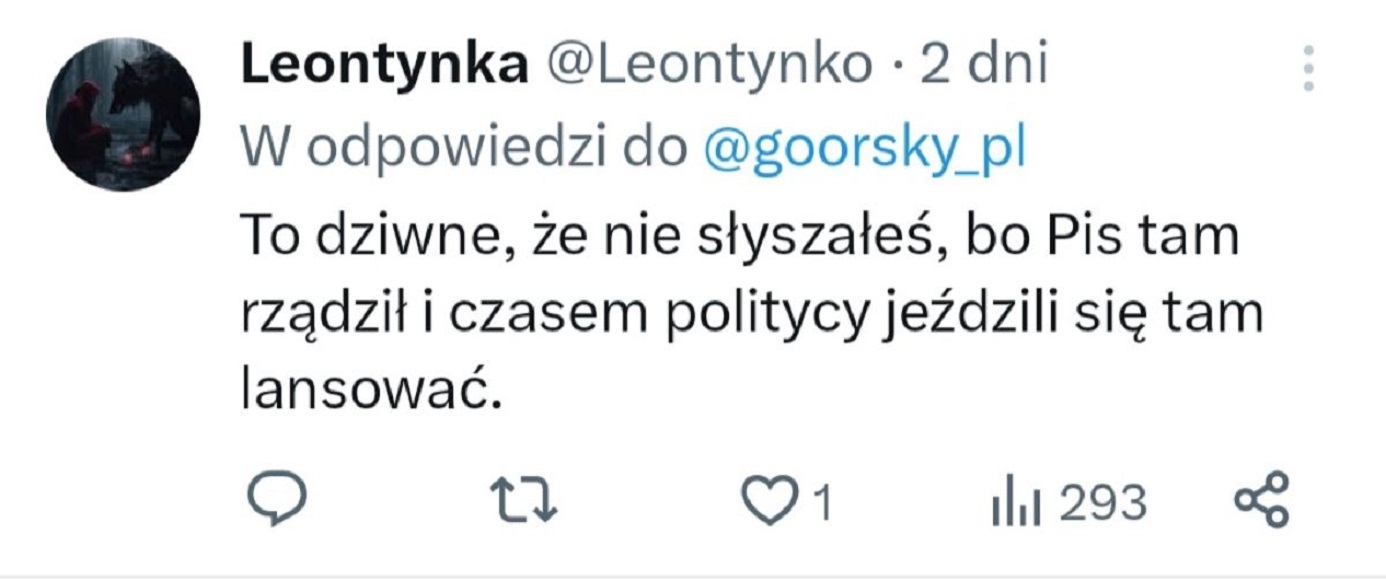Click the 293 views count
1386x580 pixels.
[x=1102, y=503]
